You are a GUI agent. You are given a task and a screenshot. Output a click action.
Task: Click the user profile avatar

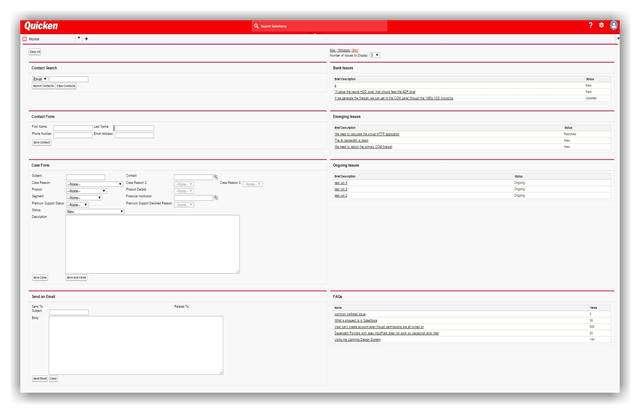tap(614, 25)
